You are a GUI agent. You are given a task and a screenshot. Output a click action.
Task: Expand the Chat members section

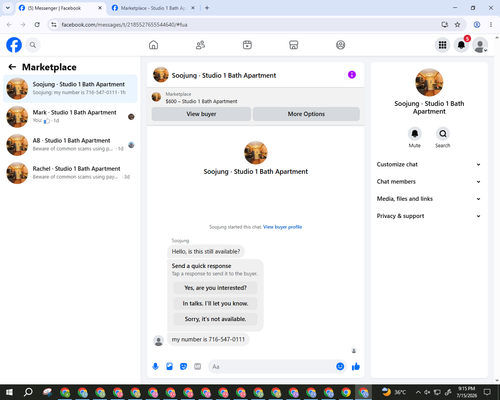(429, 182)
